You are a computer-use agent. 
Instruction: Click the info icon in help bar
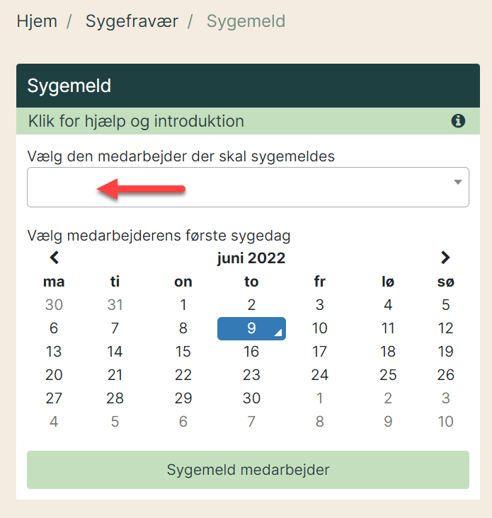[x=458, y=121]
